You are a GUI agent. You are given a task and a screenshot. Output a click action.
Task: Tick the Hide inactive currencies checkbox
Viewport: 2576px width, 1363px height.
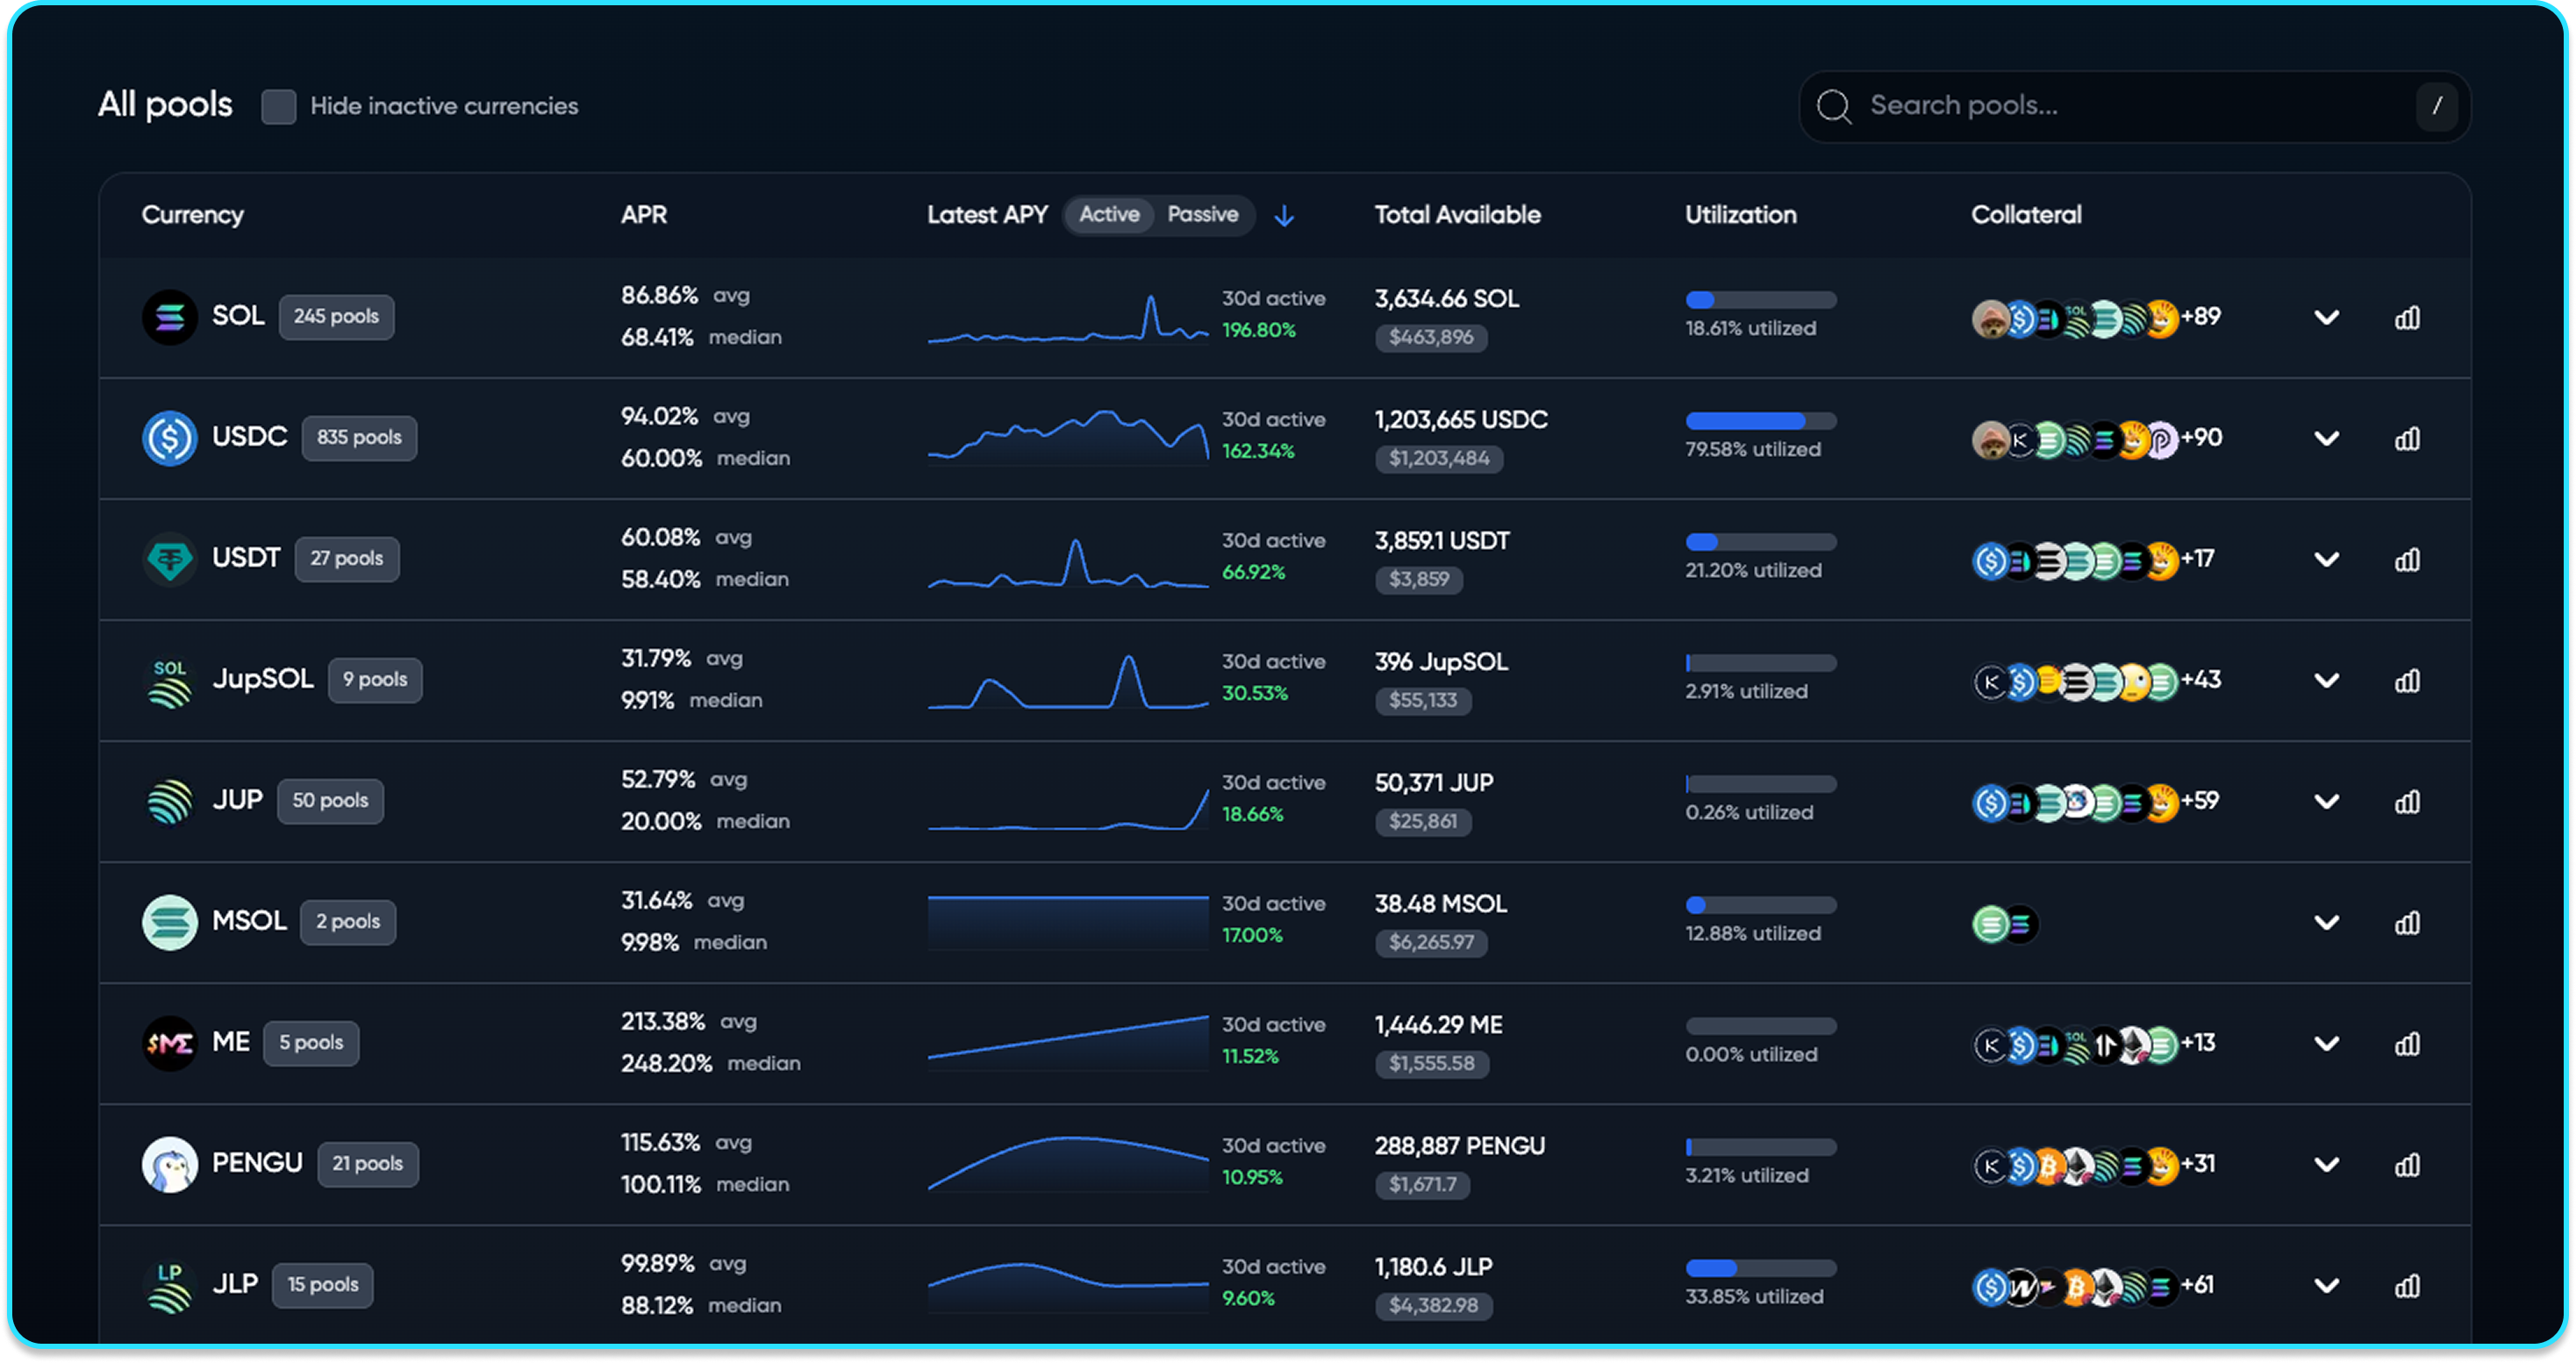tap(278, 106)
